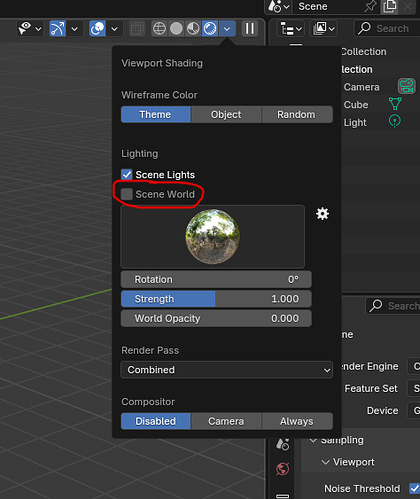The width and height of the screenshot is (420, 499).
Task: Set wireframe color to Theme
Action: click(156, 114)
